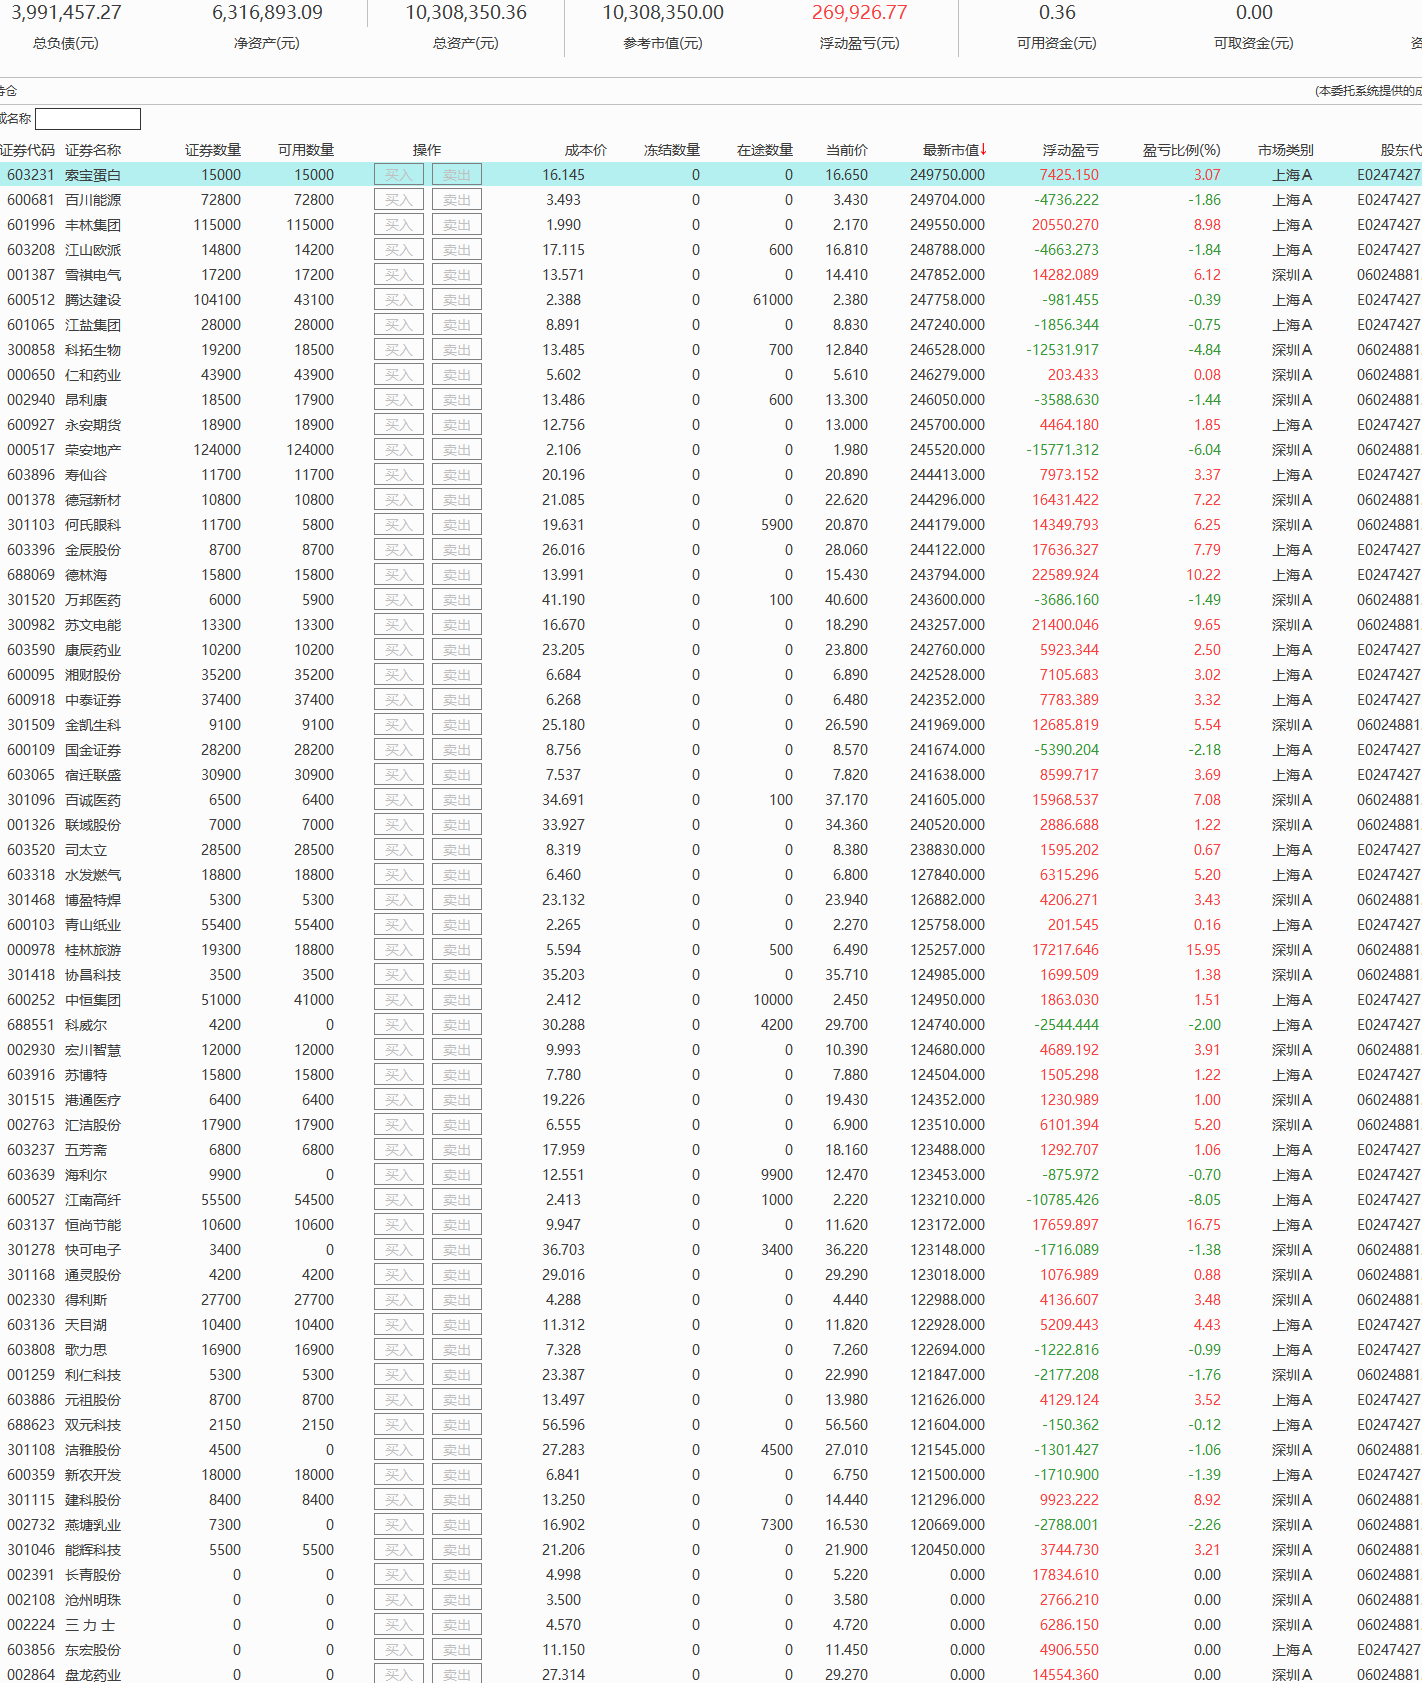Select stock code 603520 司太立
Image resolution: width=1422 pixels, height=1683 pixels.
[31, 850]
